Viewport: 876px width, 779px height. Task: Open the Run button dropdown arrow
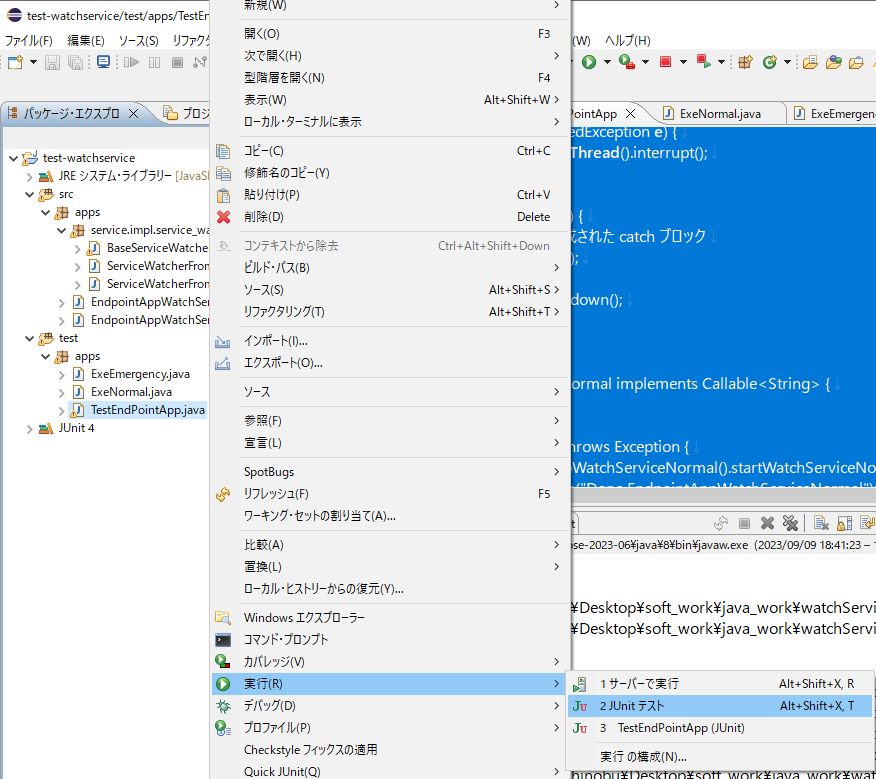point(605,61)
